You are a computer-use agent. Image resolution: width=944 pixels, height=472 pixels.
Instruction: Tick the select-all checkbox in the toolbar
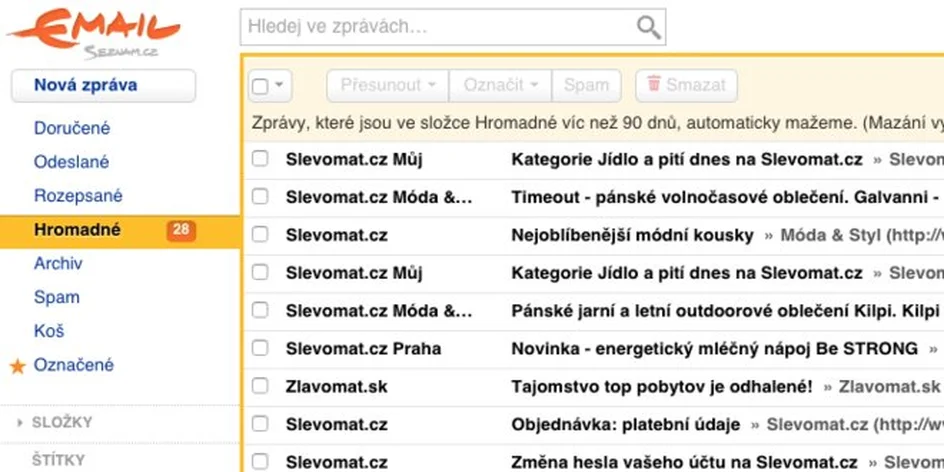[259, 86]
